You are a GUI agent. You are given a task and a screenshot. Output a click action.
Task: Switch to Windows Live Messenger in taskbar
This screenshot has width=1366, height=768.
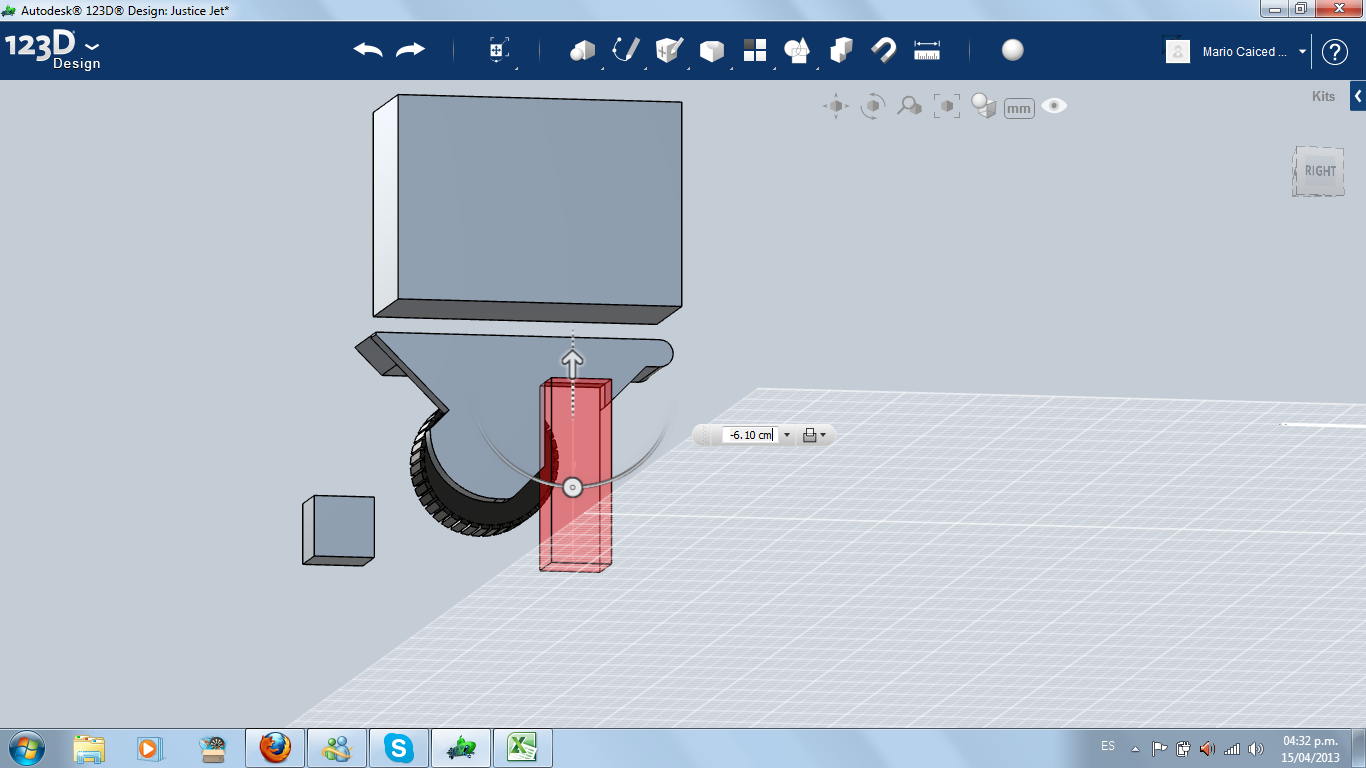337,748
